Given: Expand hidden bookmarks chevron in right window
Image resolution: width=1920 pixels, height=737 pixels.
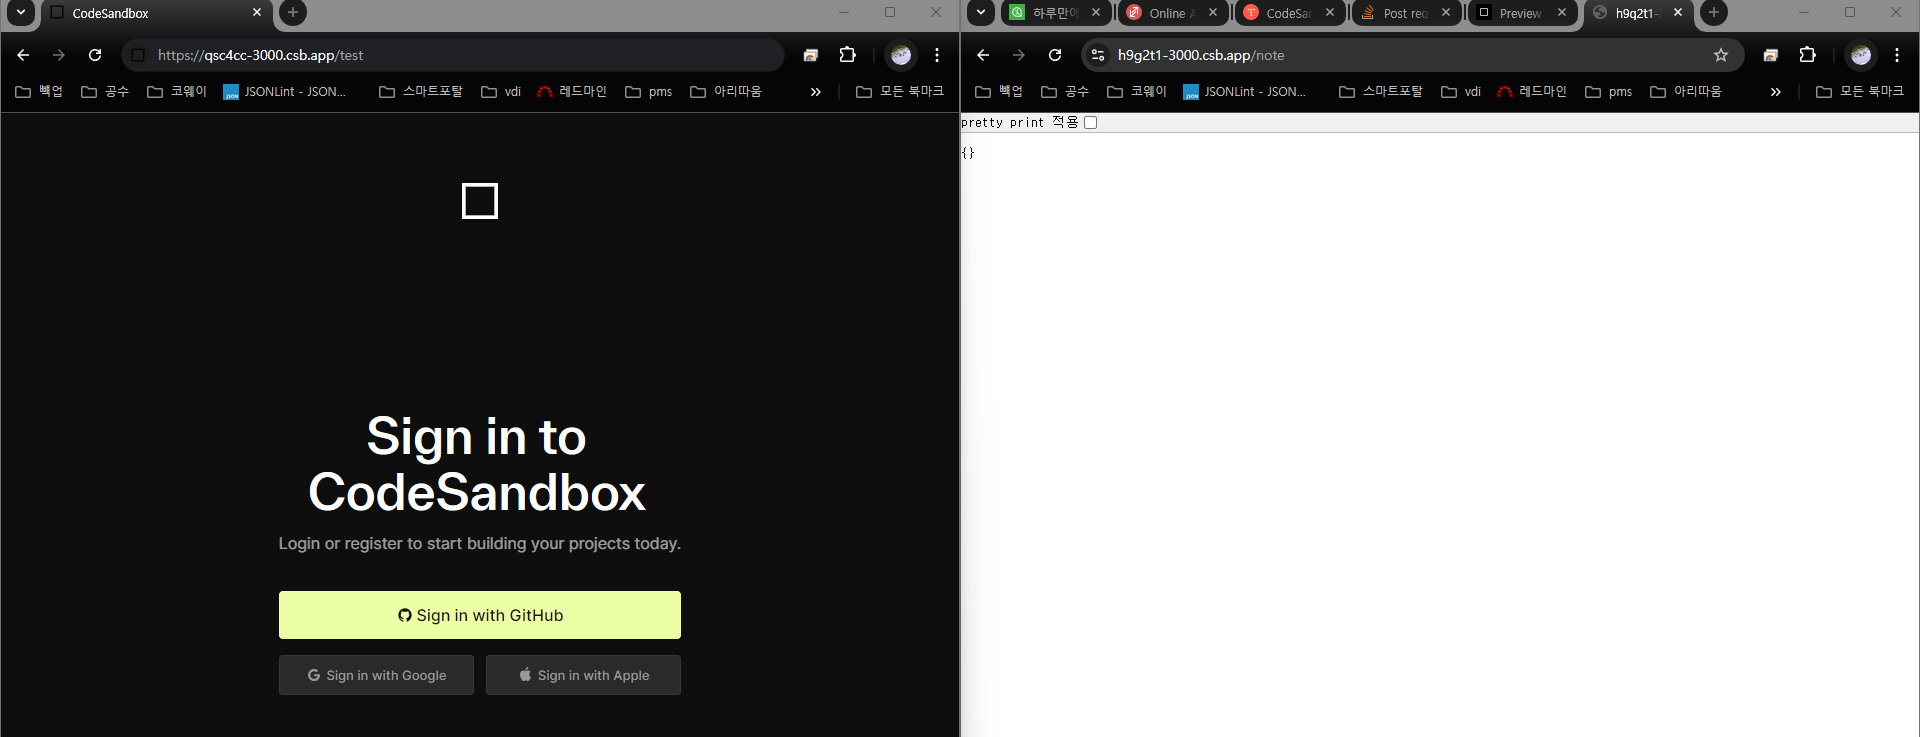Looking at the screenshot, I should (1776, 91).
